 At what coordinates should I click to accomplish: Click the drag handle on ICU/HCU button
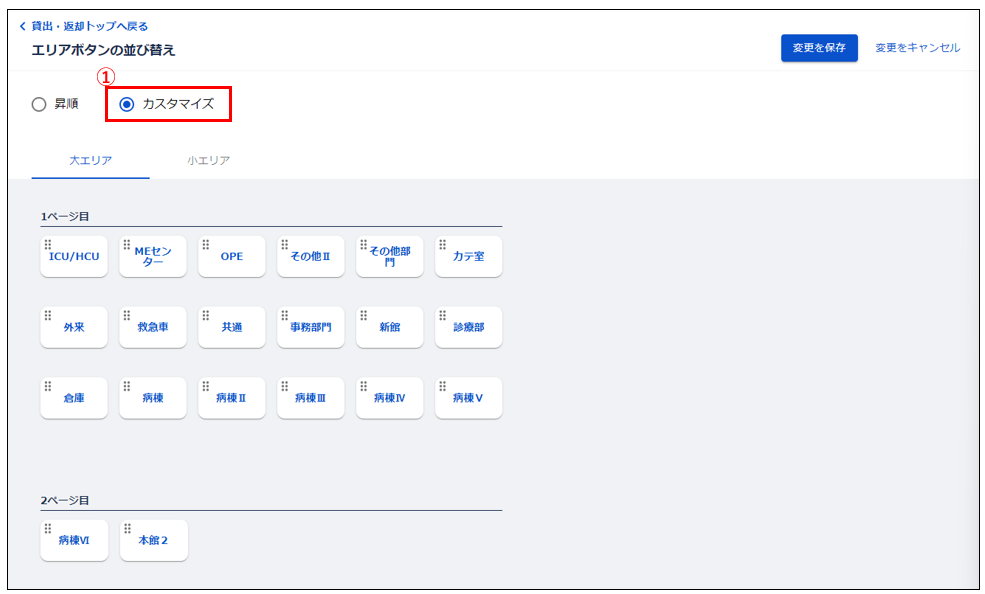[x=48, y=244]
